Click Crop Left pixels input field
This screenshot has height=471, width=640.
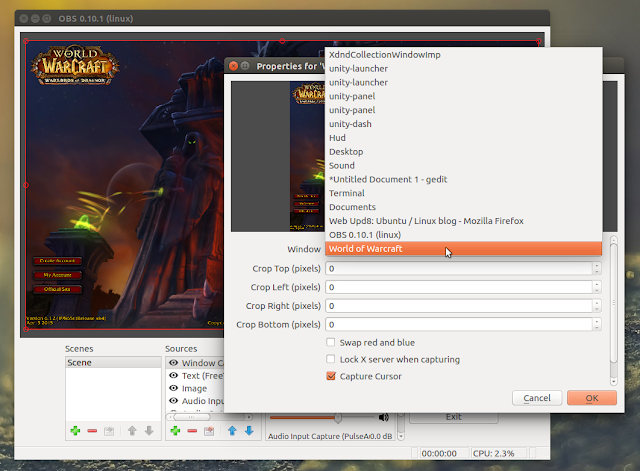(x=459, y=287)
